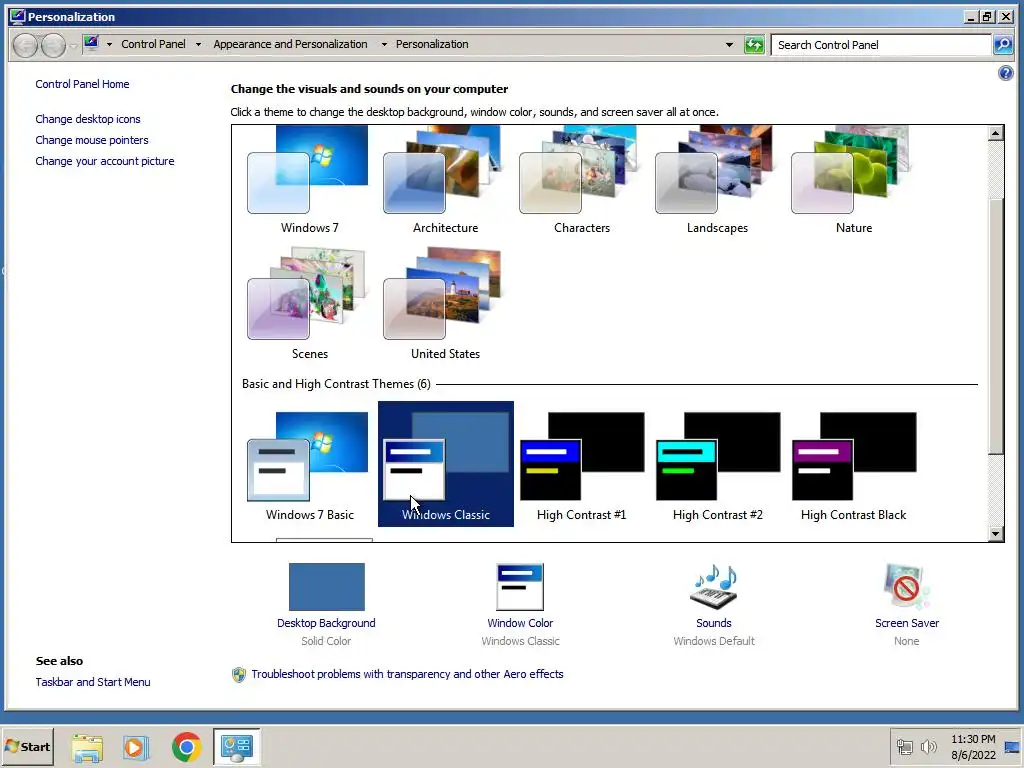
Task: Select the Windows Classic theme
Action: click(445, 464)
